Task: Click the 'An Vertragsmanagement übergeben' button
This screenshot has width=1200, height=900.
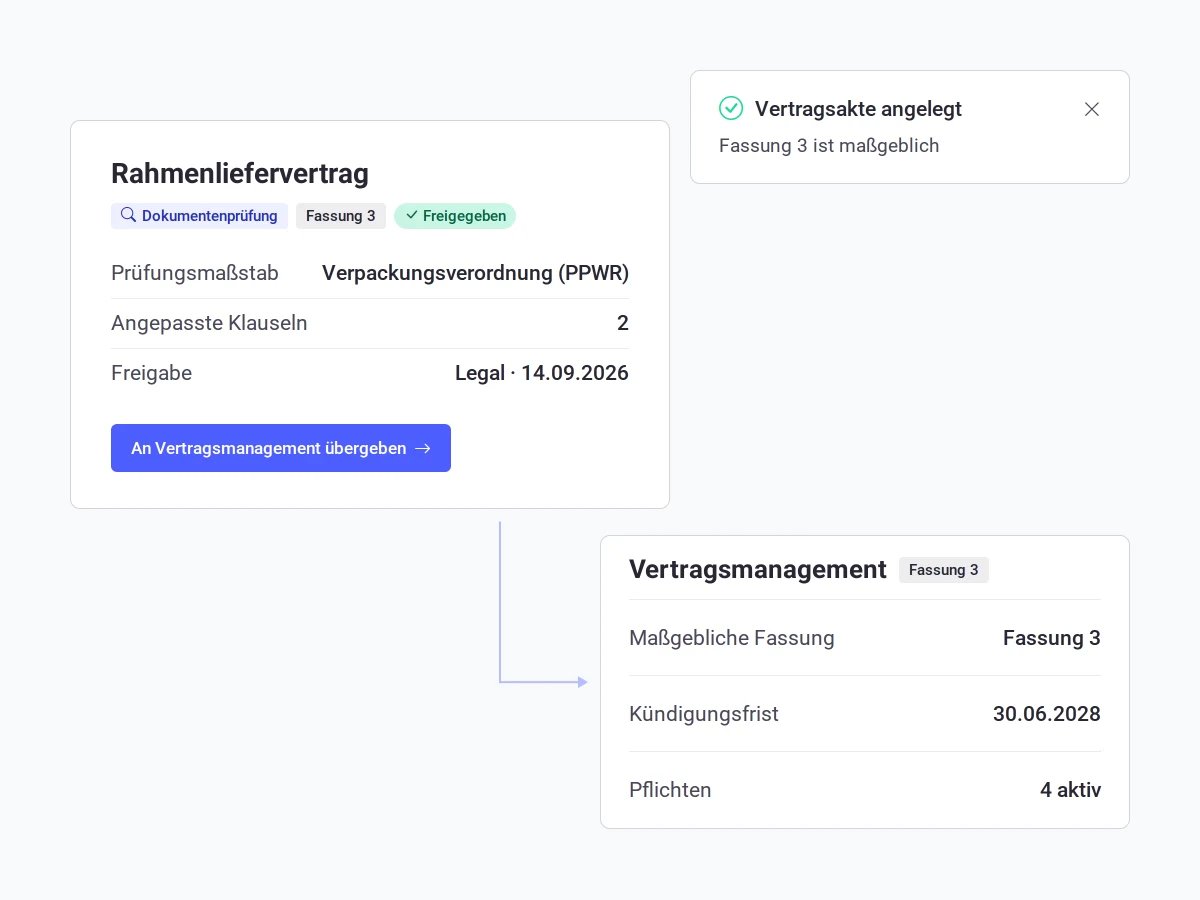Action: (x=281, y=448)
